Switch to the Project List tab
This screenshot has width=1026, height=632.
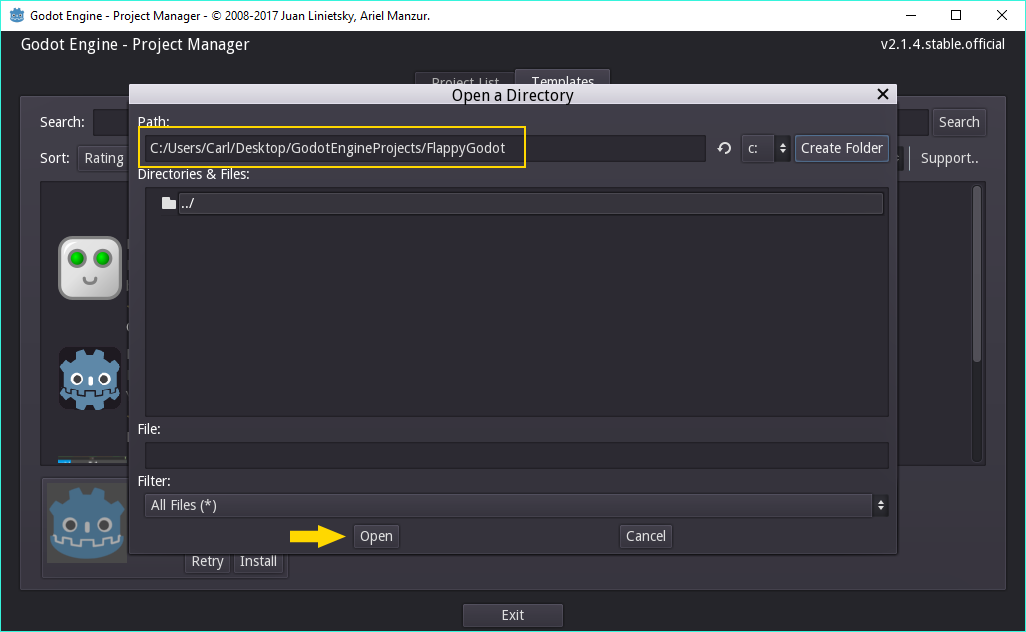pyautogui.click(x=465, y=81)
